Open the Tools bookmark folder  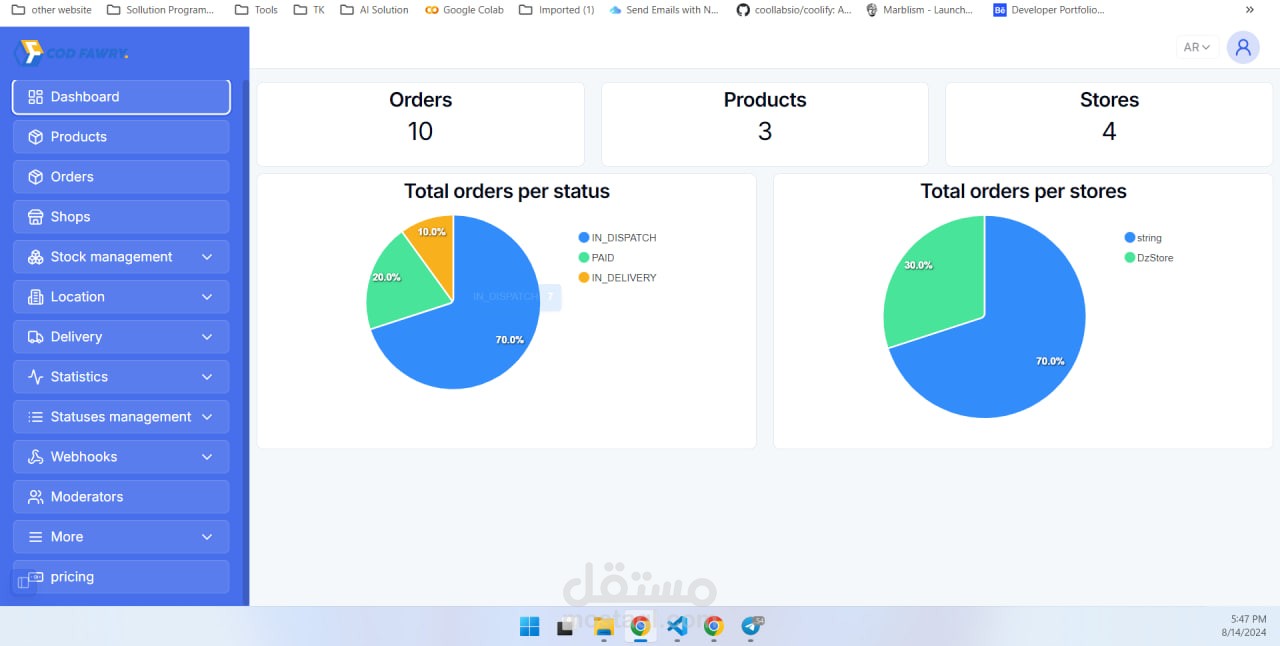click(256, 10)
